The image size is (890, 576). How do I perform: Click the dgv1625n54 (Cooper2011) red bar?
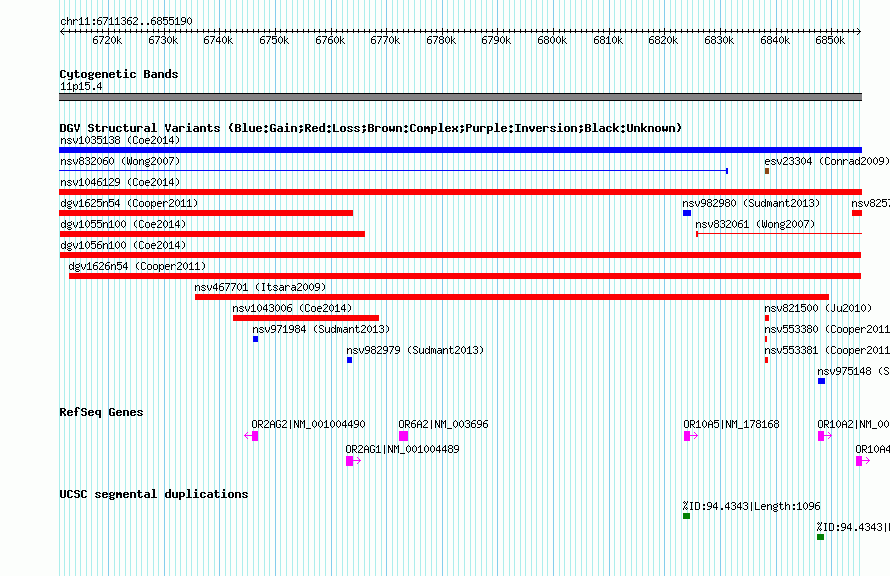tap(206, 213)
